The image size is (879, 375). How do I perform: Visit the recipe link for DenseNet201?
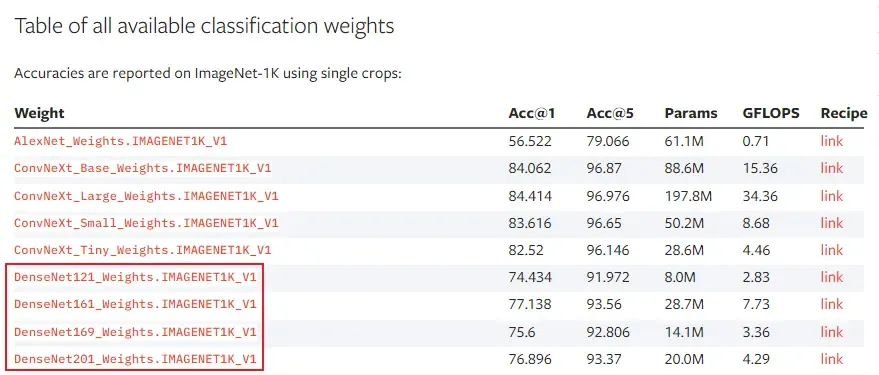click(831, 359)
